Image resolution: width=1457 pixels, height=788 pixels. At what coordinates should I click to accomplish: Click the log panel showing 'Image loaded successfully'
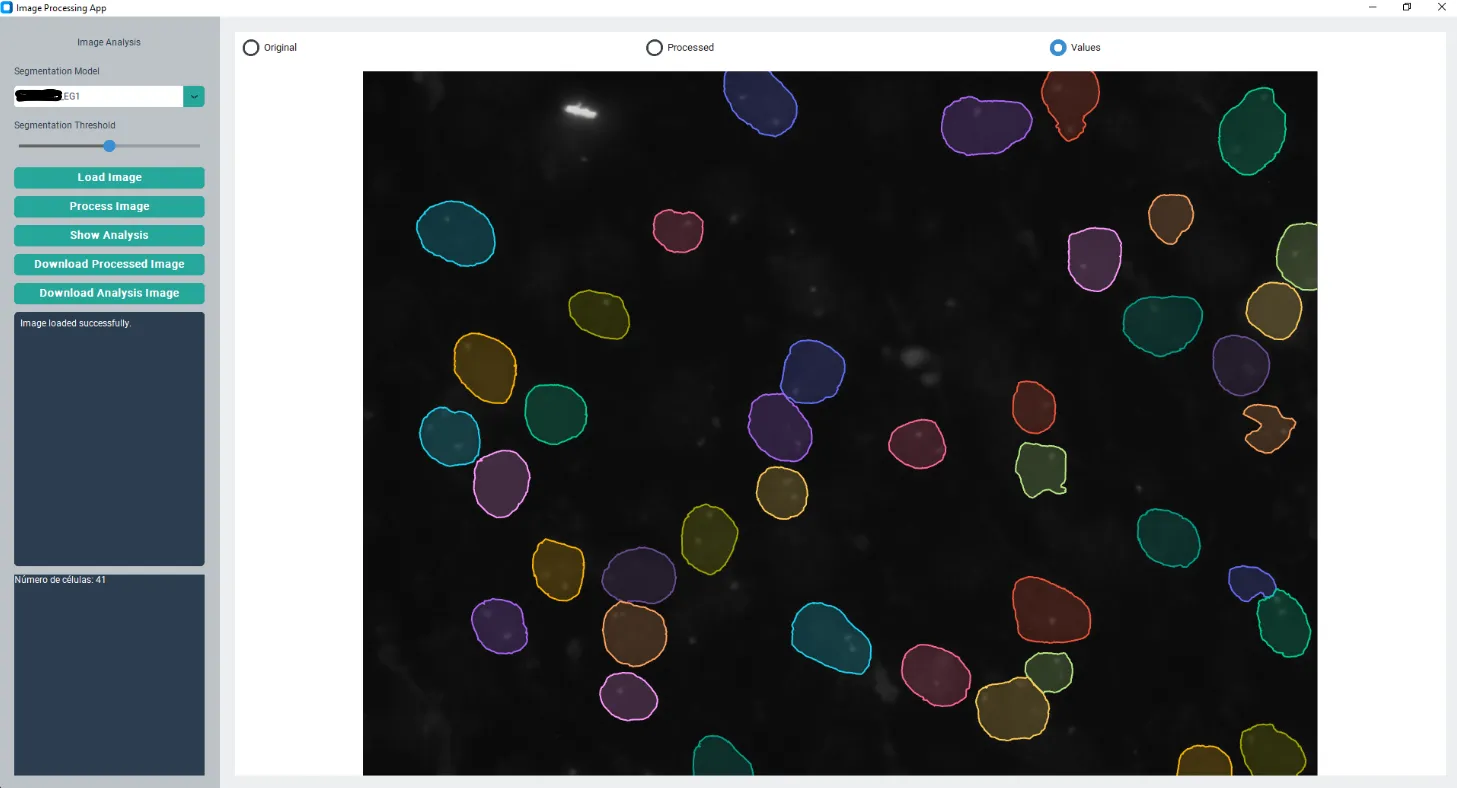pyautogui.click(x=109, y=438)
